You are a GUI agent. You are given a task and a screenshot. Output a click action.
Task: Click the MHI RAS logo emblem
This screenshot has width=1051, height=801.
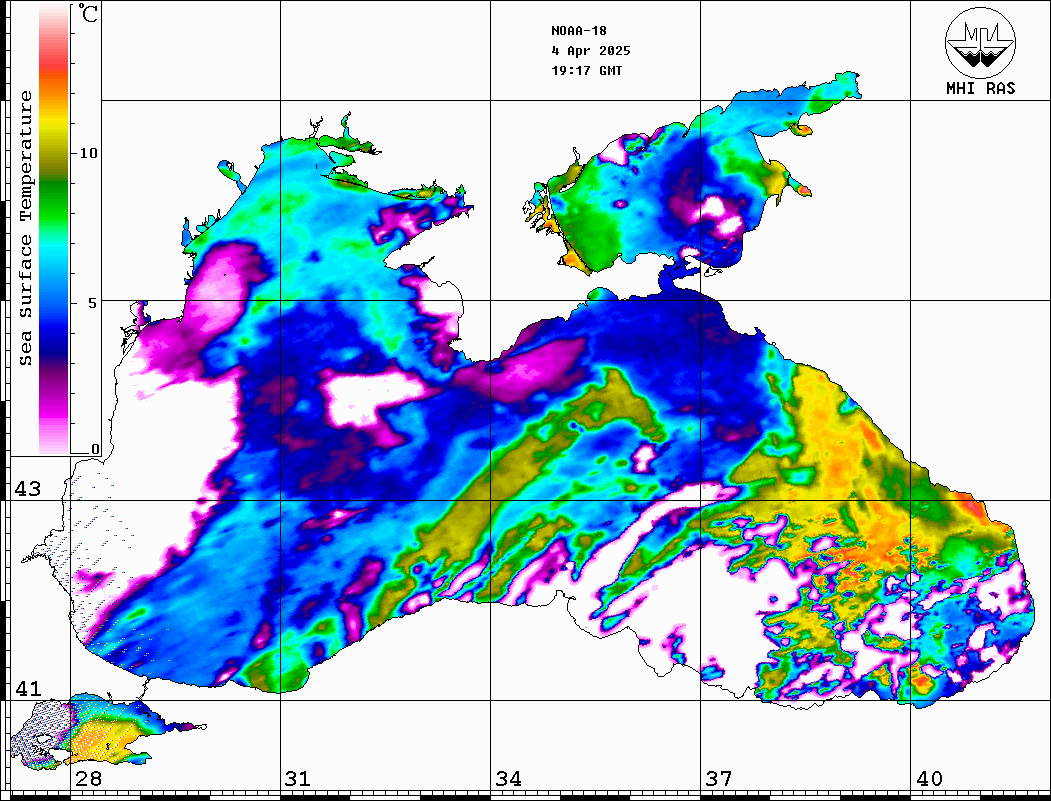980,42
